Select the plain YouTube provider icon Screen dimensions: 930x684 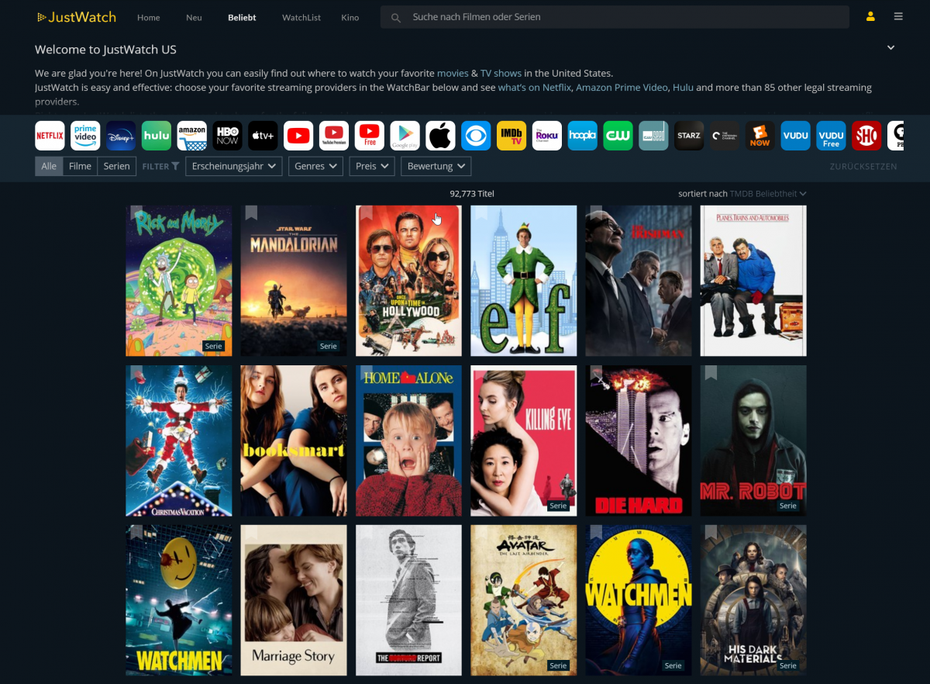point(298,136)
